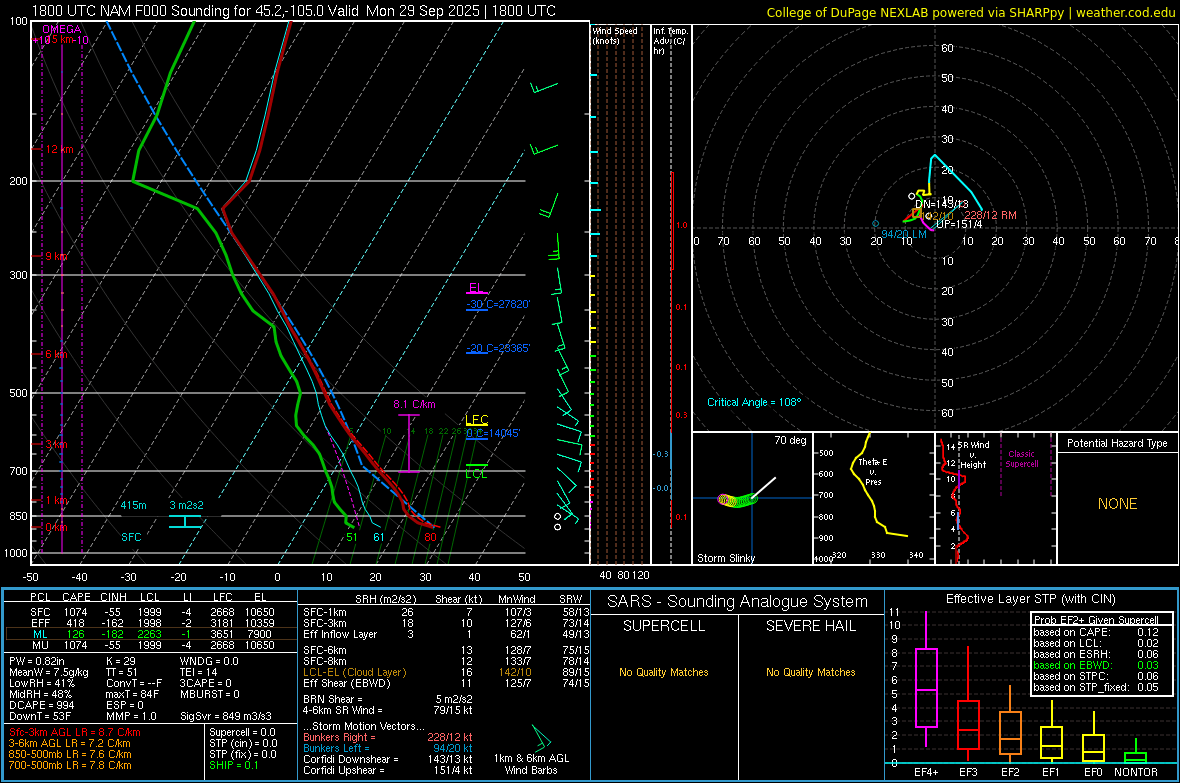Click the LCL-EL (Cloud Layer) row label
The image size is (1180, 783).
click(x=354, y=672)
